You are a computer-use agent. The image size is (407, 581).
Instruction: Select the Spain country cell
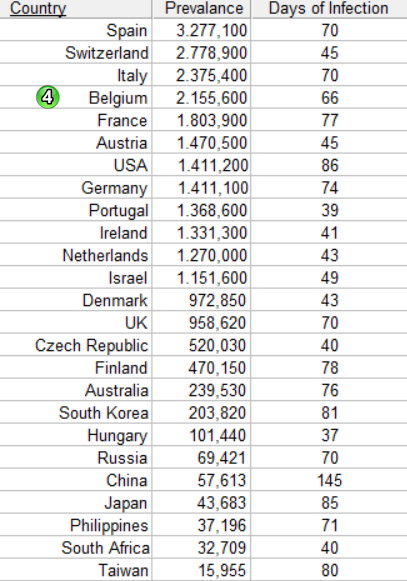point(76,30)
